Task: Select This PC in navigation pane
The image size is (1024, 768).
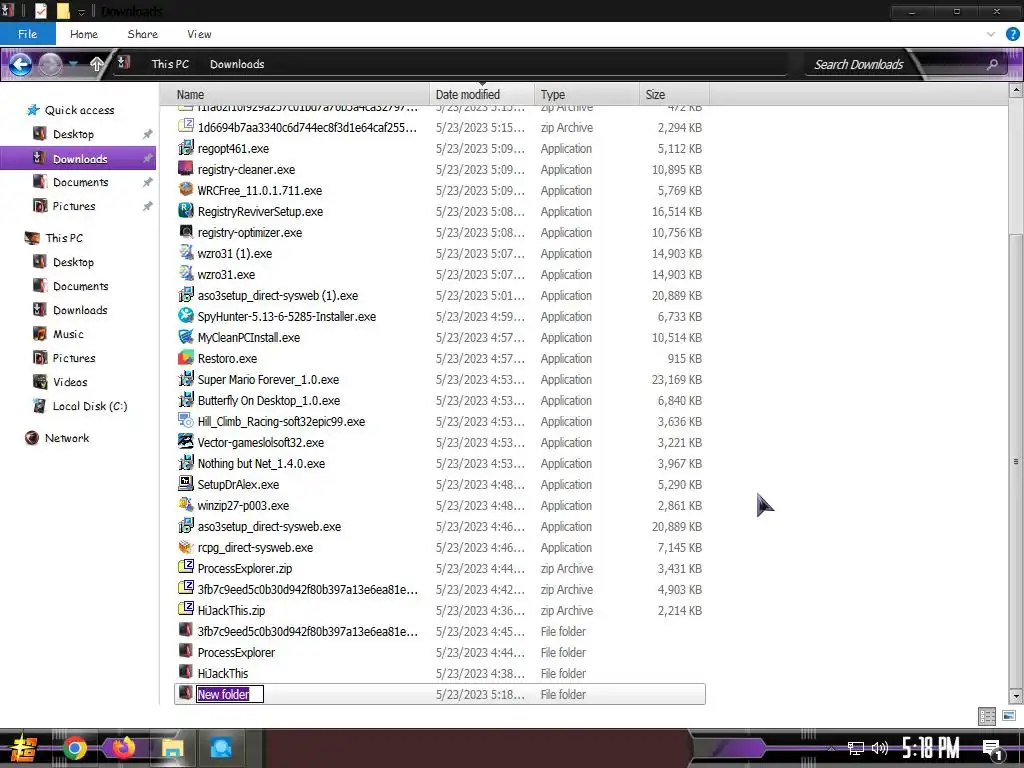Action: coord(64,238)
